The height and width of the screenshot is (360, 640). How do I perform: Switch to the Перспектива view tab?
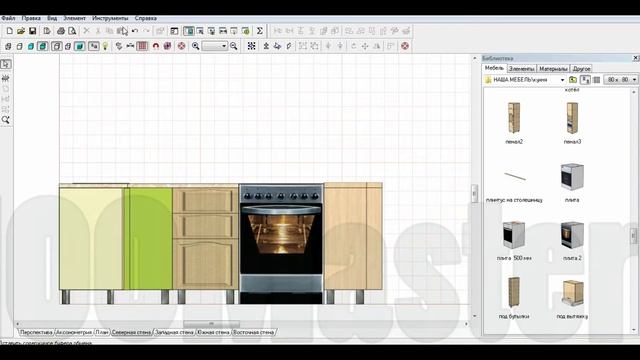pos(36,332)
